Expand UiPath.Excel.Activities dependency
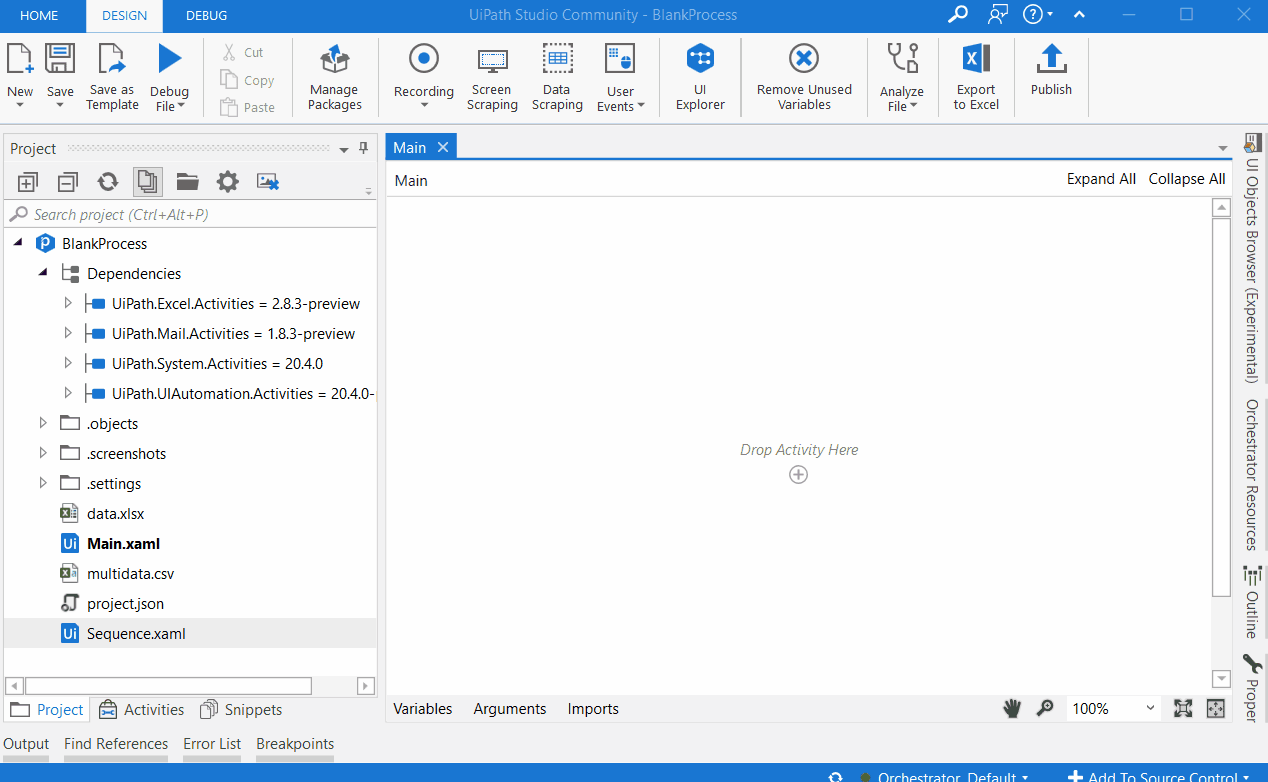 68,303
